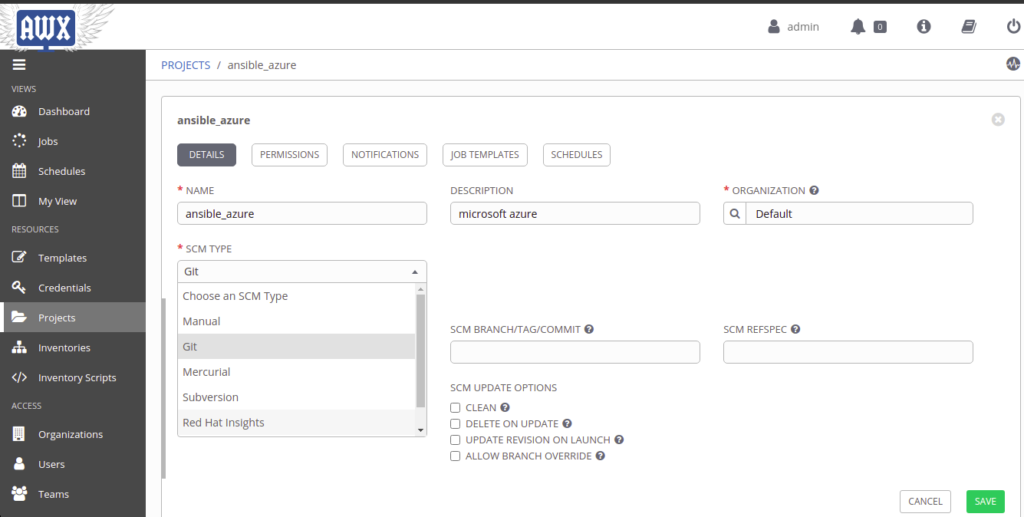Click the SCM Refspec help icon

795,330
